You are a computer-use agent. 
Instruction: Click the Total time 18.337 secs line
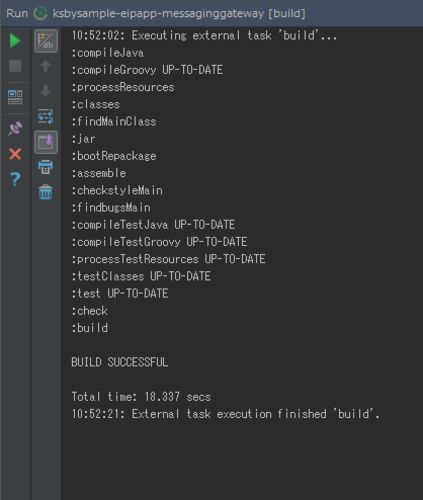point(141,397)
